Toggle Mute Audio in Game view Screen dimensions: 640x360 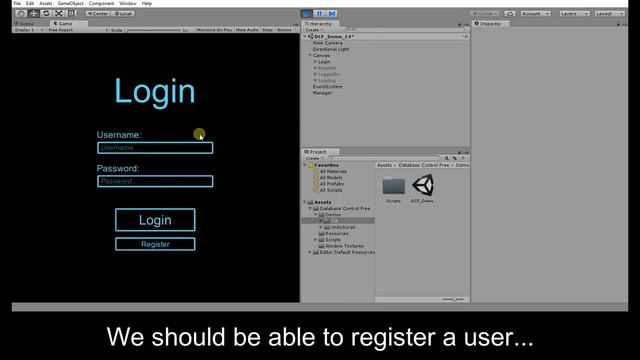click(247, 30)
